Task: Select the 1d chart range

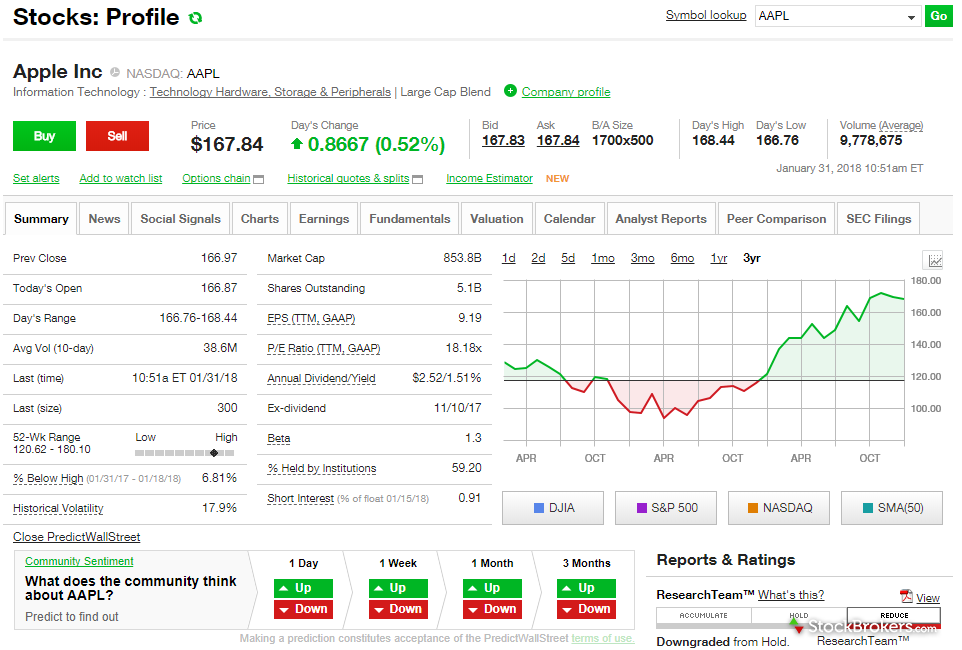Action: 509,258
